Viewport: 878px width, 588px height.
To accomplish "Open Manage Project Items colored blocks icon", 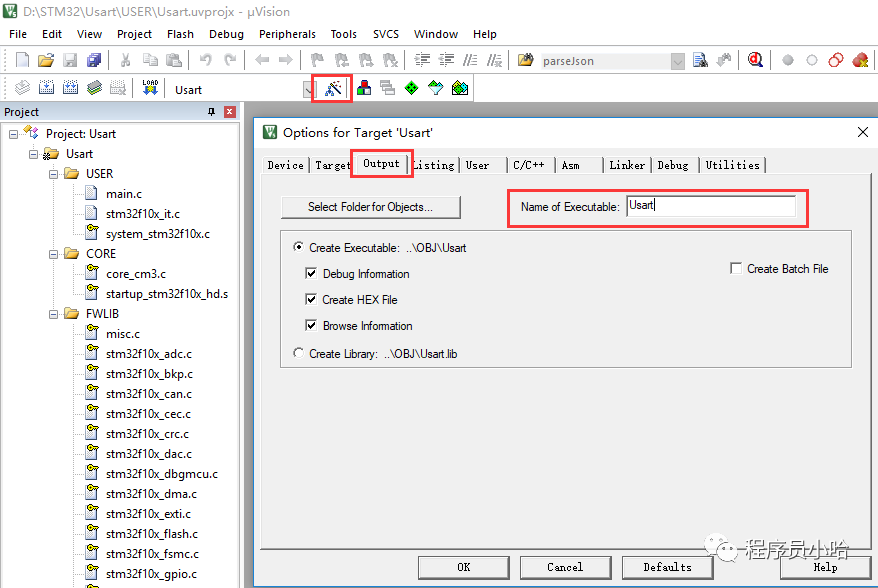I will pos(364,88).
